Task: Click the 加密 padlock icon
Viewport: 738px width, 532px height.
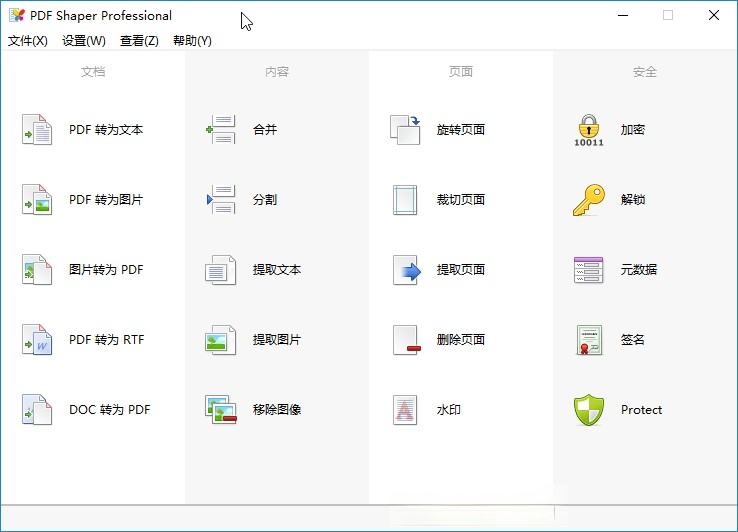Action: [x=588, y=130]
